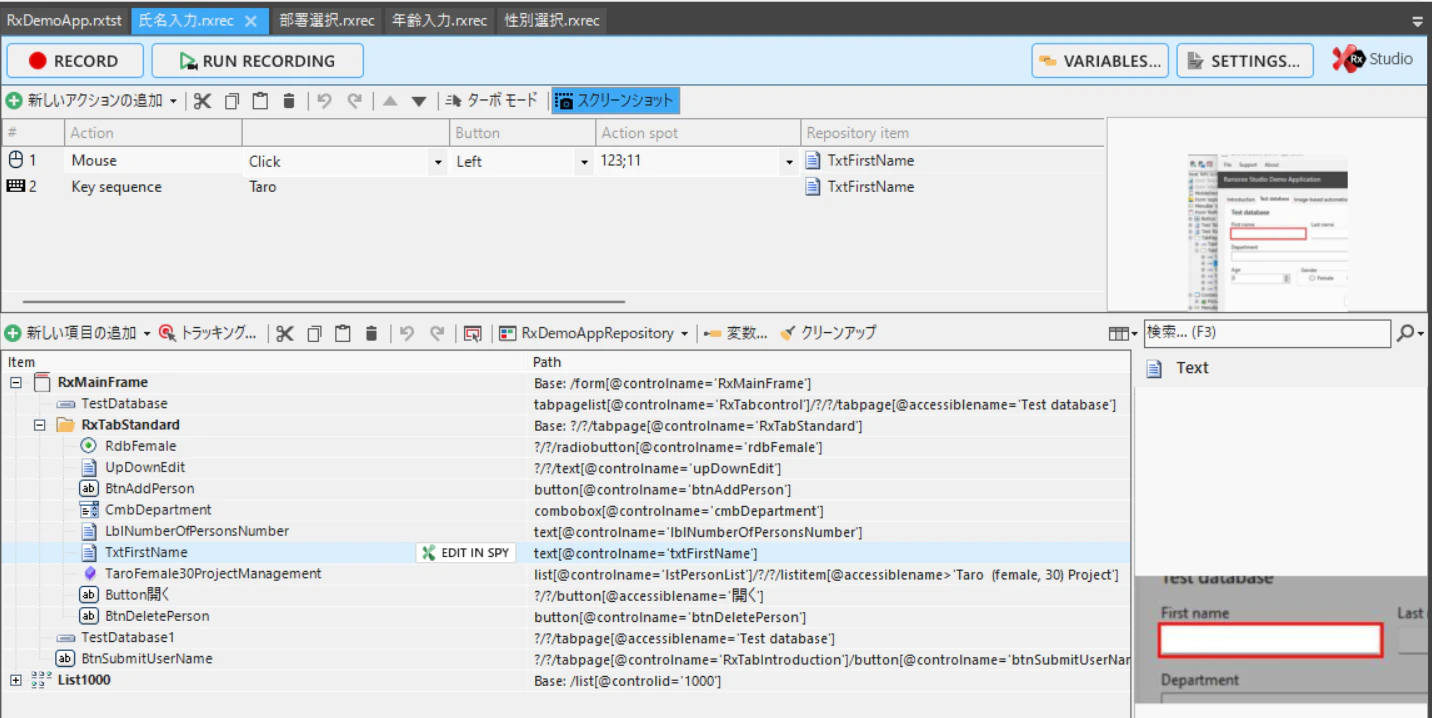Paste in the repository toolbar

[343, 333]
